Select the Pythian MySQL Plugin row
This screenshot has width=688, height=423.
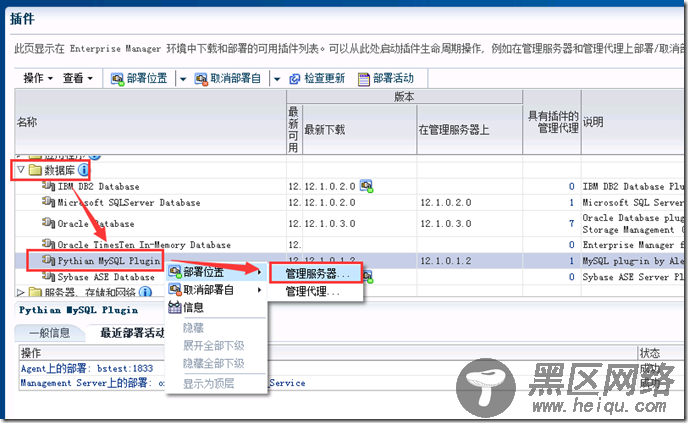click(x=349, y=261)
